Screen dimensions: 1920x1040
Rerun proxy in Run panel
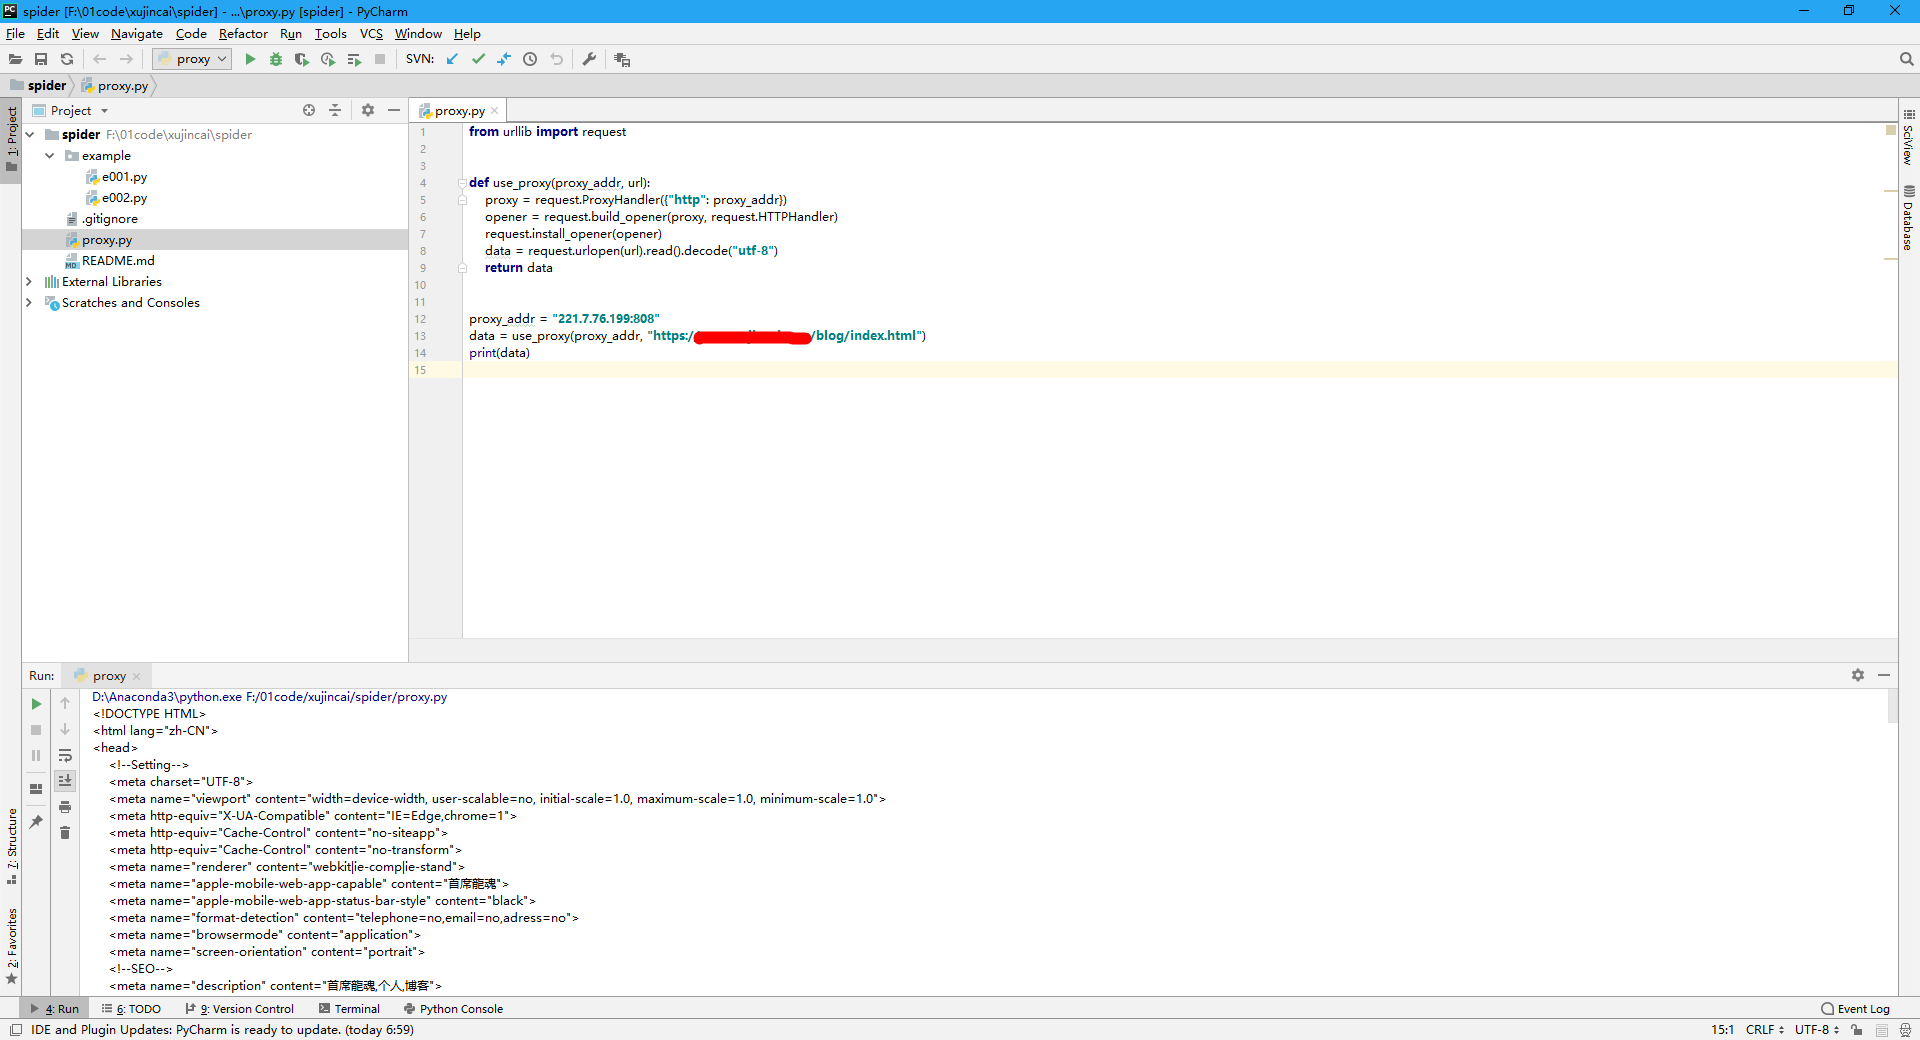(x=36, y=704)
